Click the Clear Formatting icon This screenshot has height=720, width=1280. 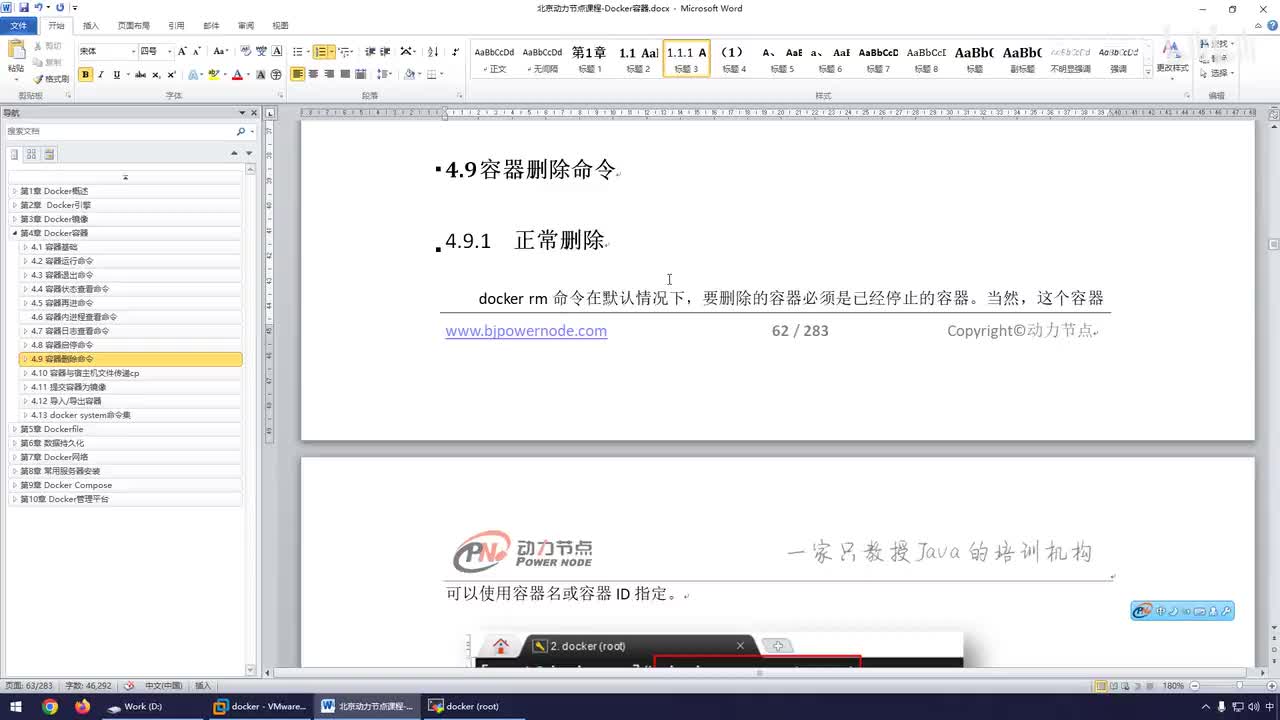(x=245, y=51)
